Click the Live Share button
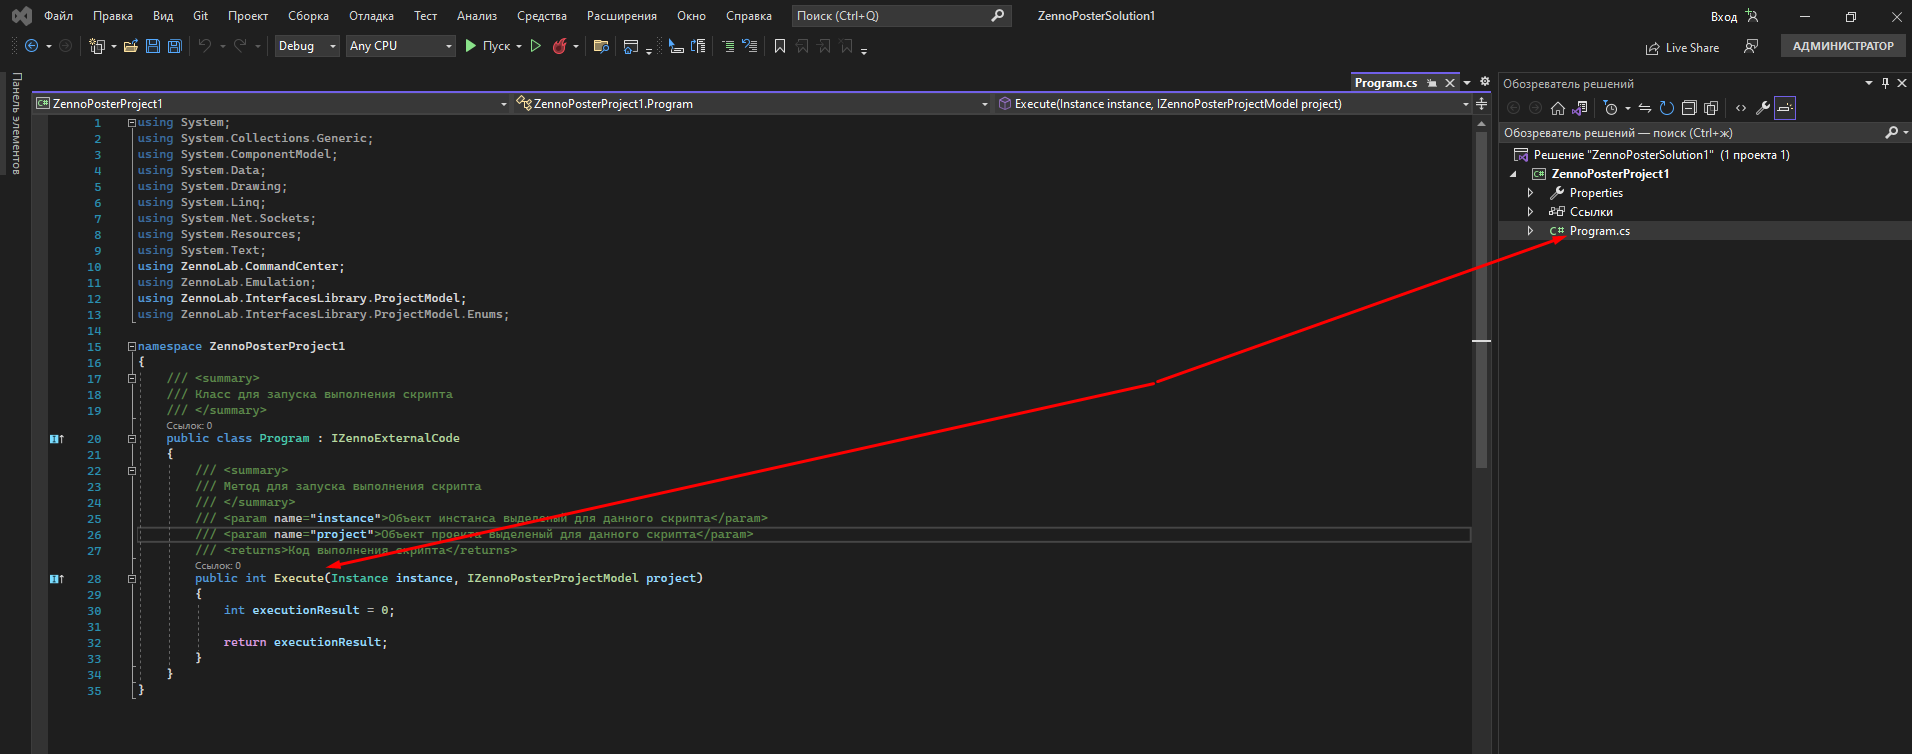 coord(1683,48)
